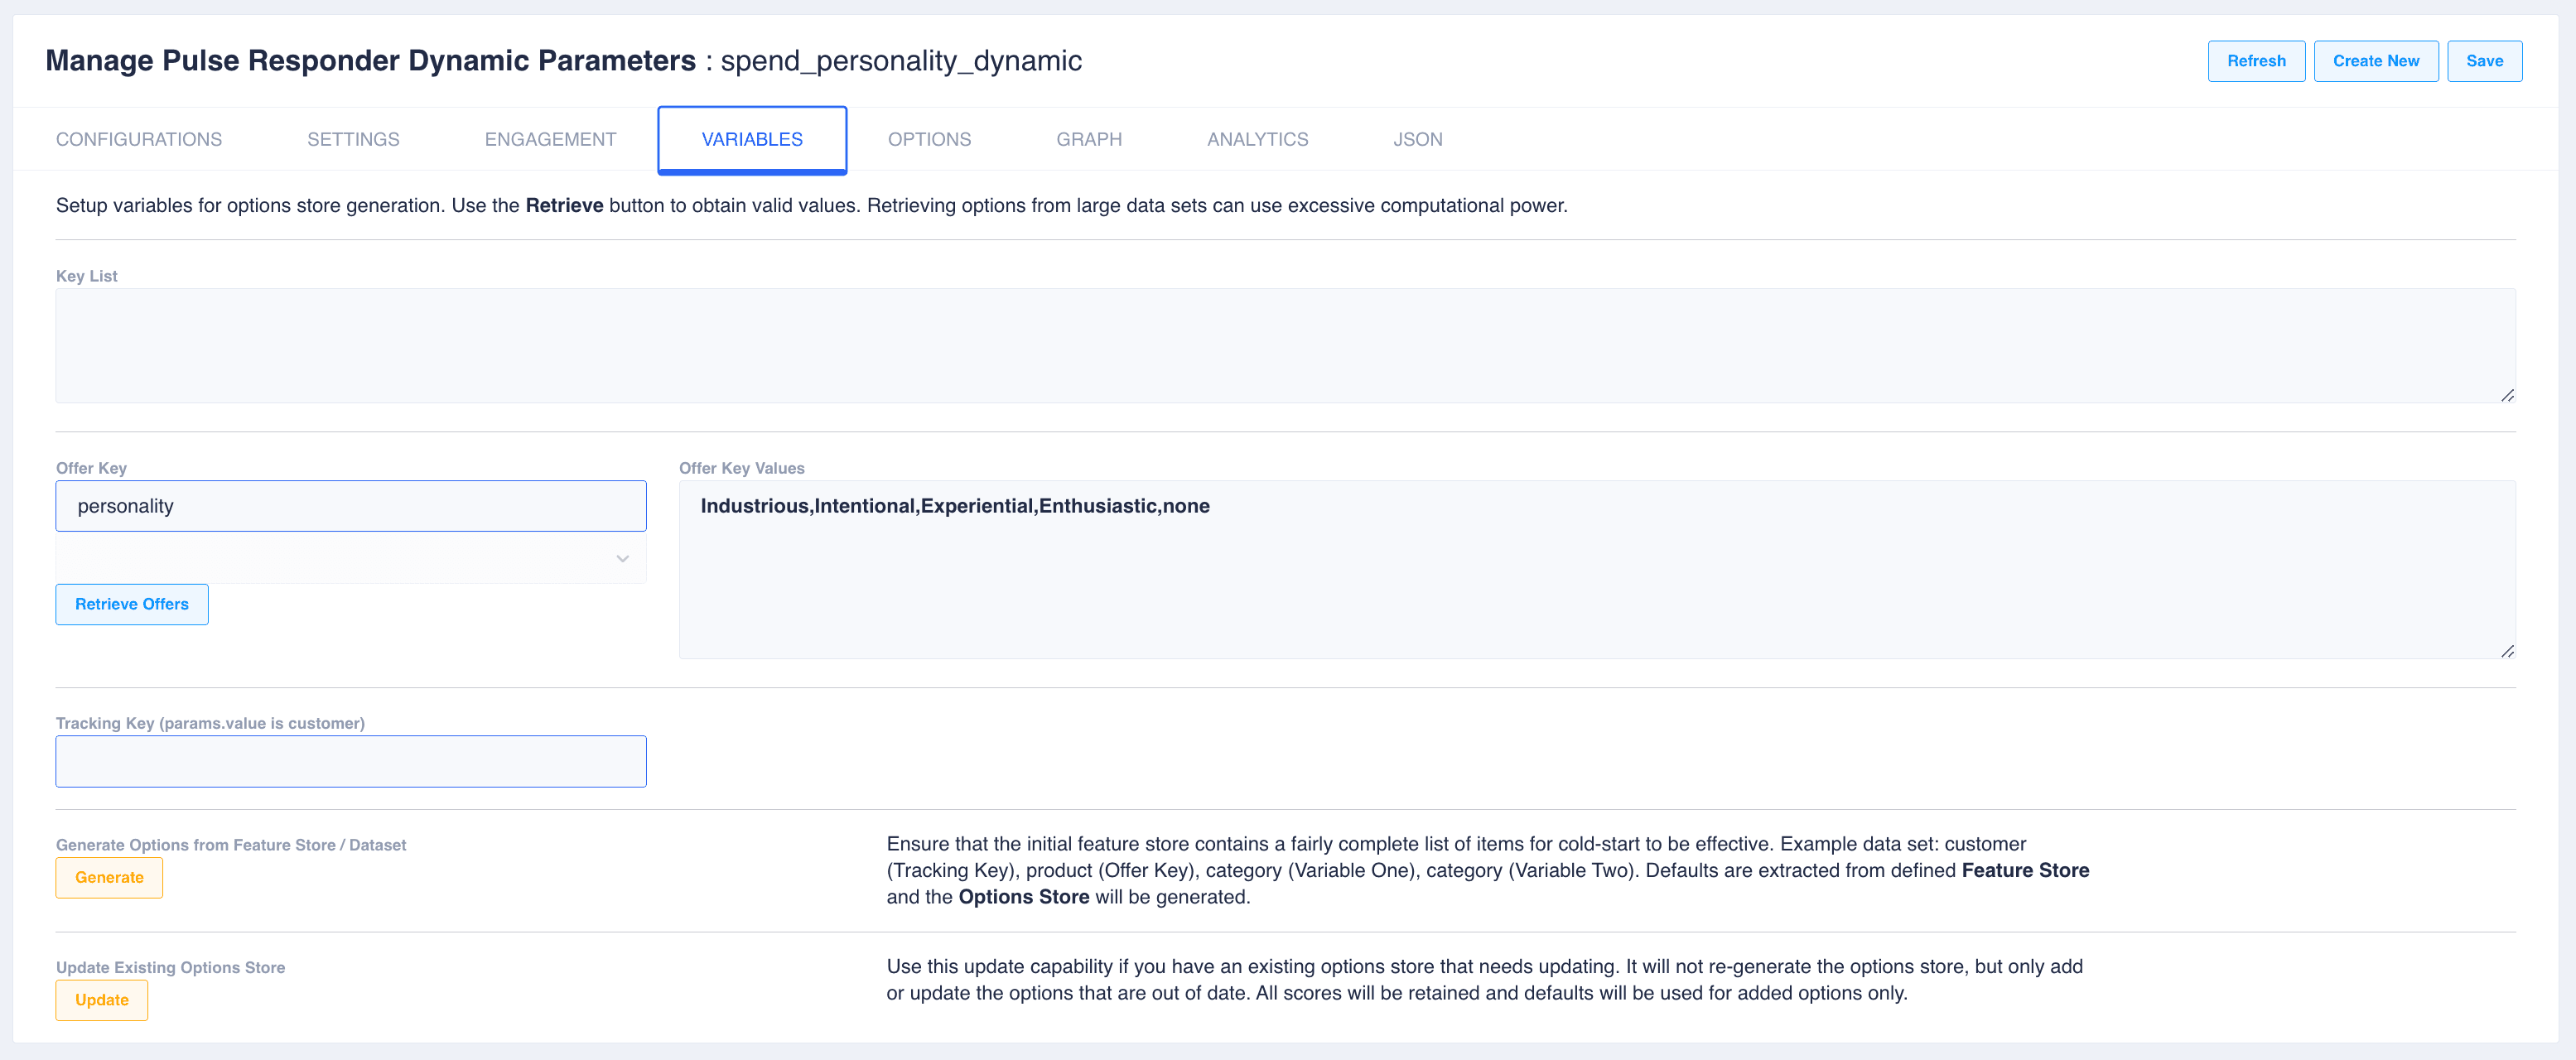Open the Graph tab
This screenshot has height=1060, width=2576.
point(1089,139)
